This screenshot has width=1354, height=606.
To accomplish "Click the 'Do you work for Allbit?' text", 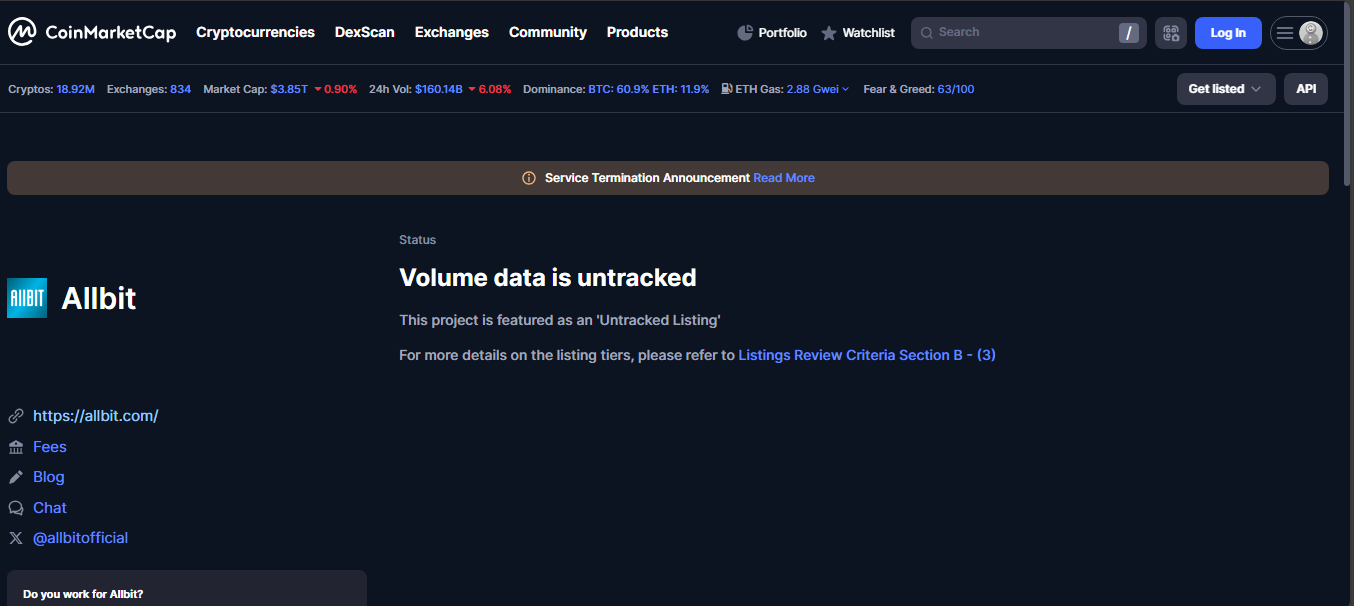I will pos(83,594).
